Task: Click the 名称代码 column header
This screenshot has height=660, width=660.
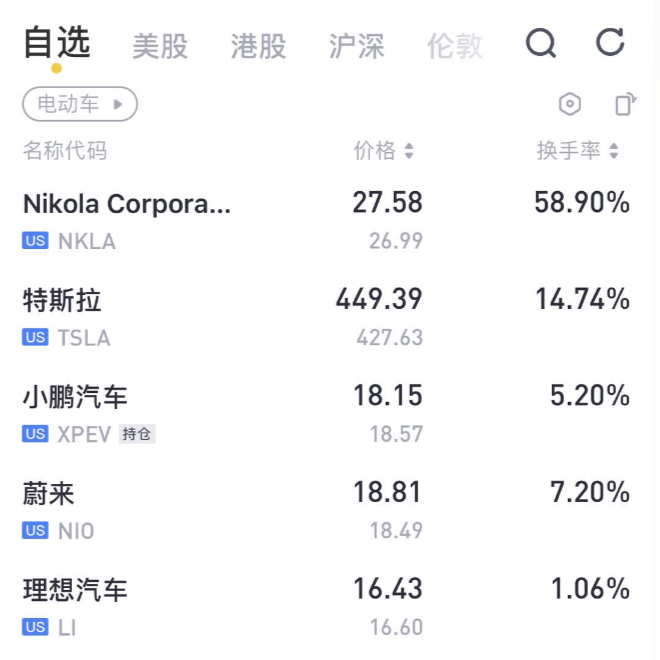Action: pyautogui.click(x=65, y=151)
